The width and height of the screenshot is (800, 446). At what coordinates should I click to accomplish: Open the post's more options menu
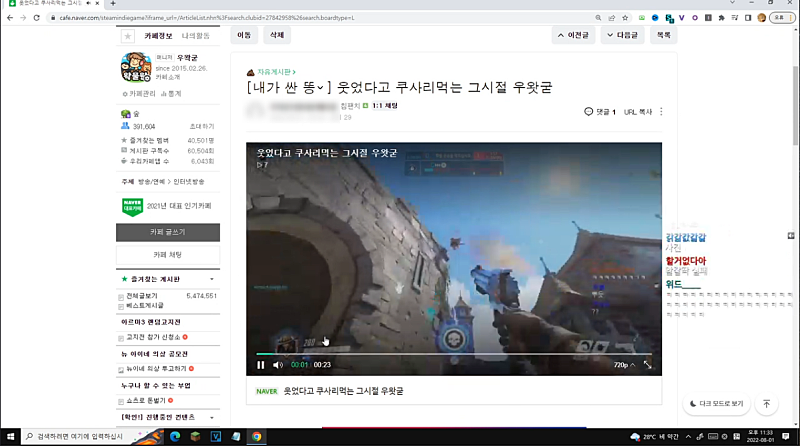click(x=661, y=112)
